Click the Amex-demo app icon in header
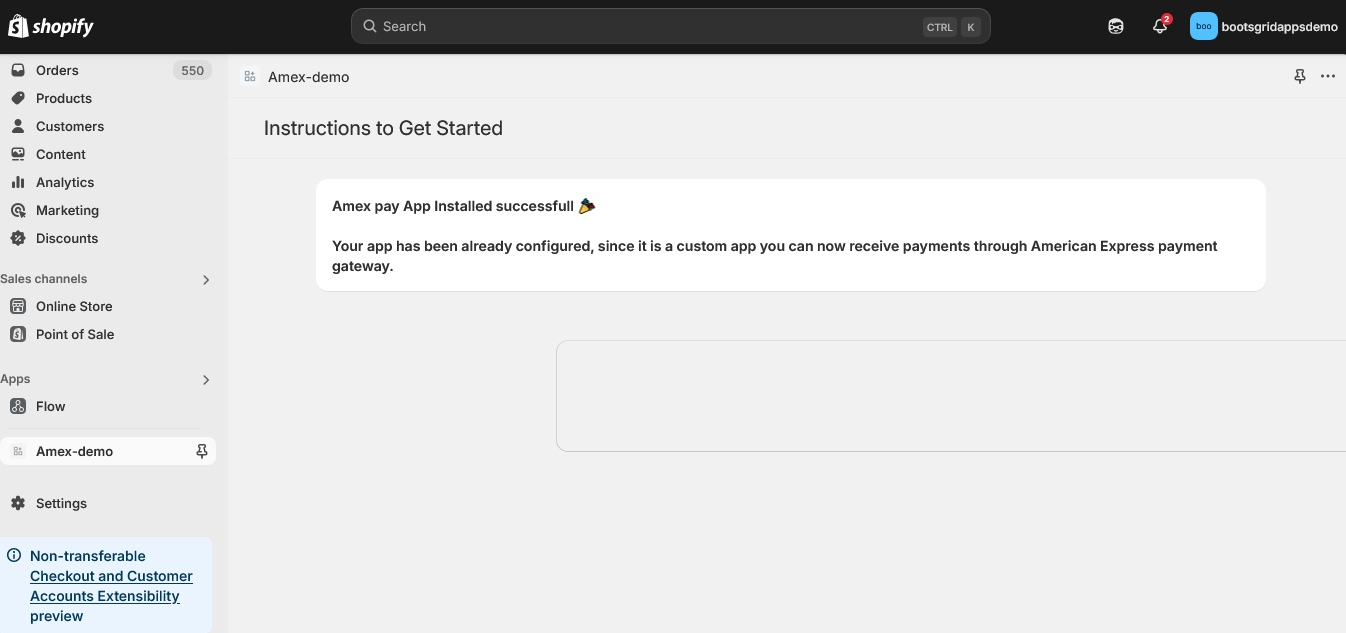Image resolution: width=1346 pixels, height=633 pixels. [x=250, y=76]
